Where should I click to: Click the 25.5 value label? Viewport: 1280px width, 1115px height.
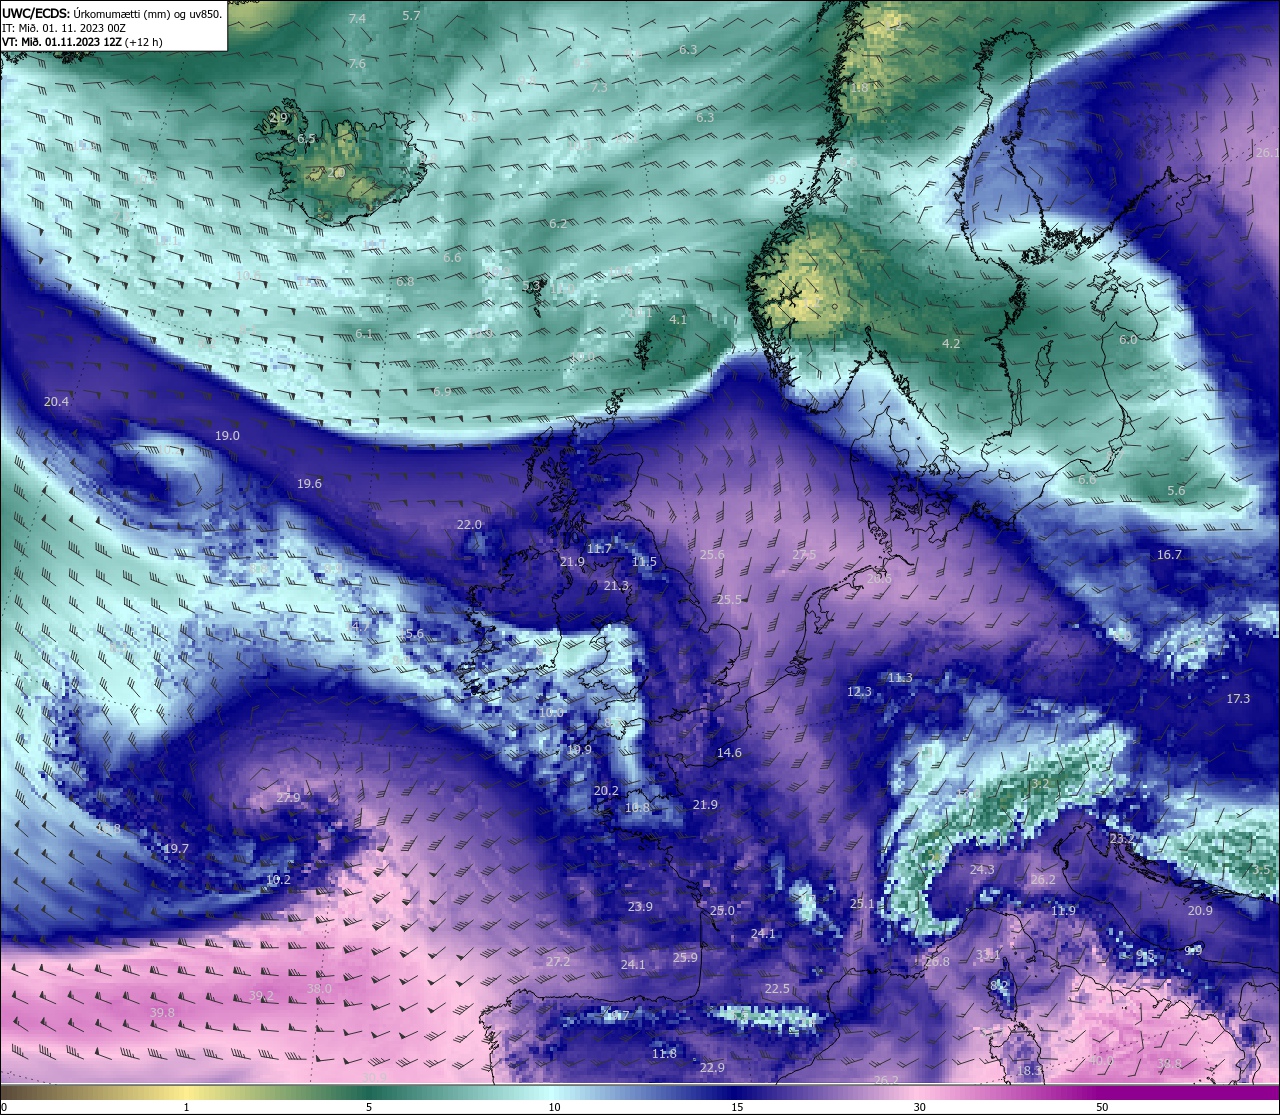[729, 600]
